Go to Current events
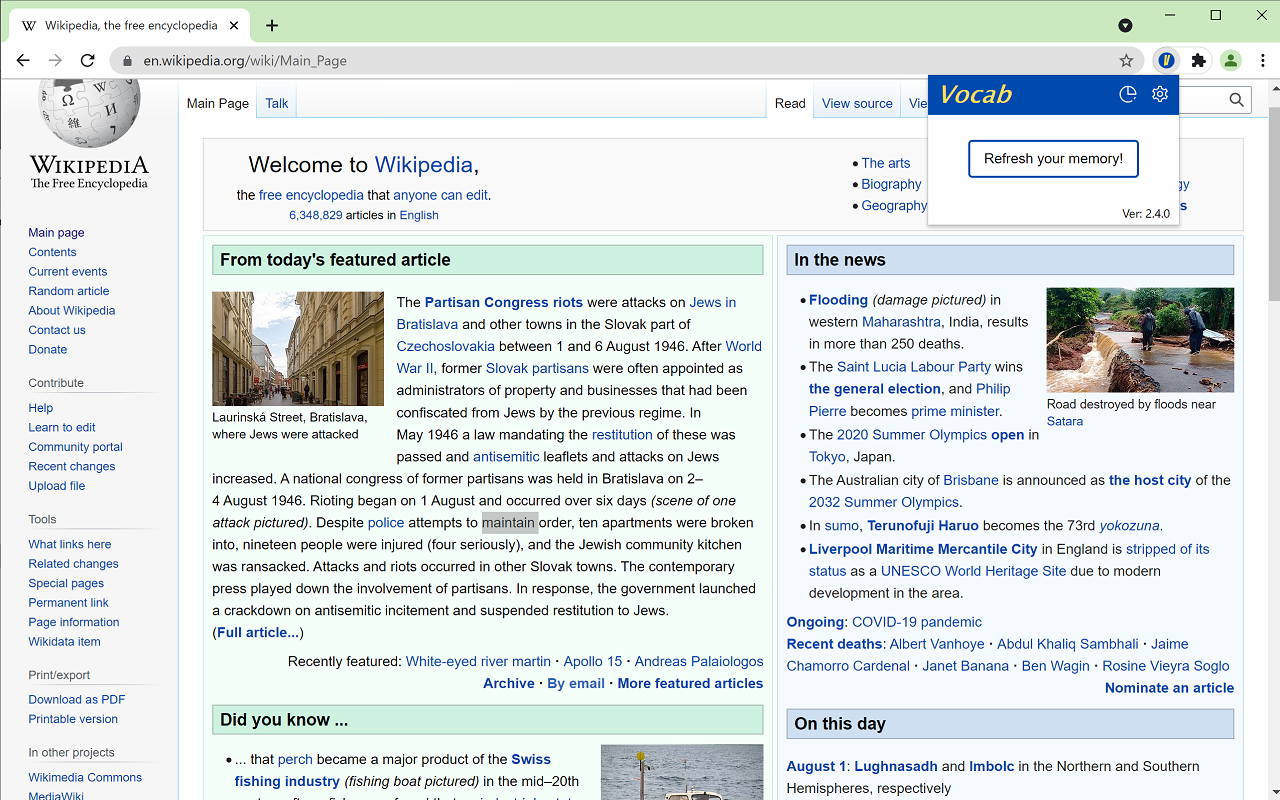Screen dimensions: 1280x800 coord(68,272)
